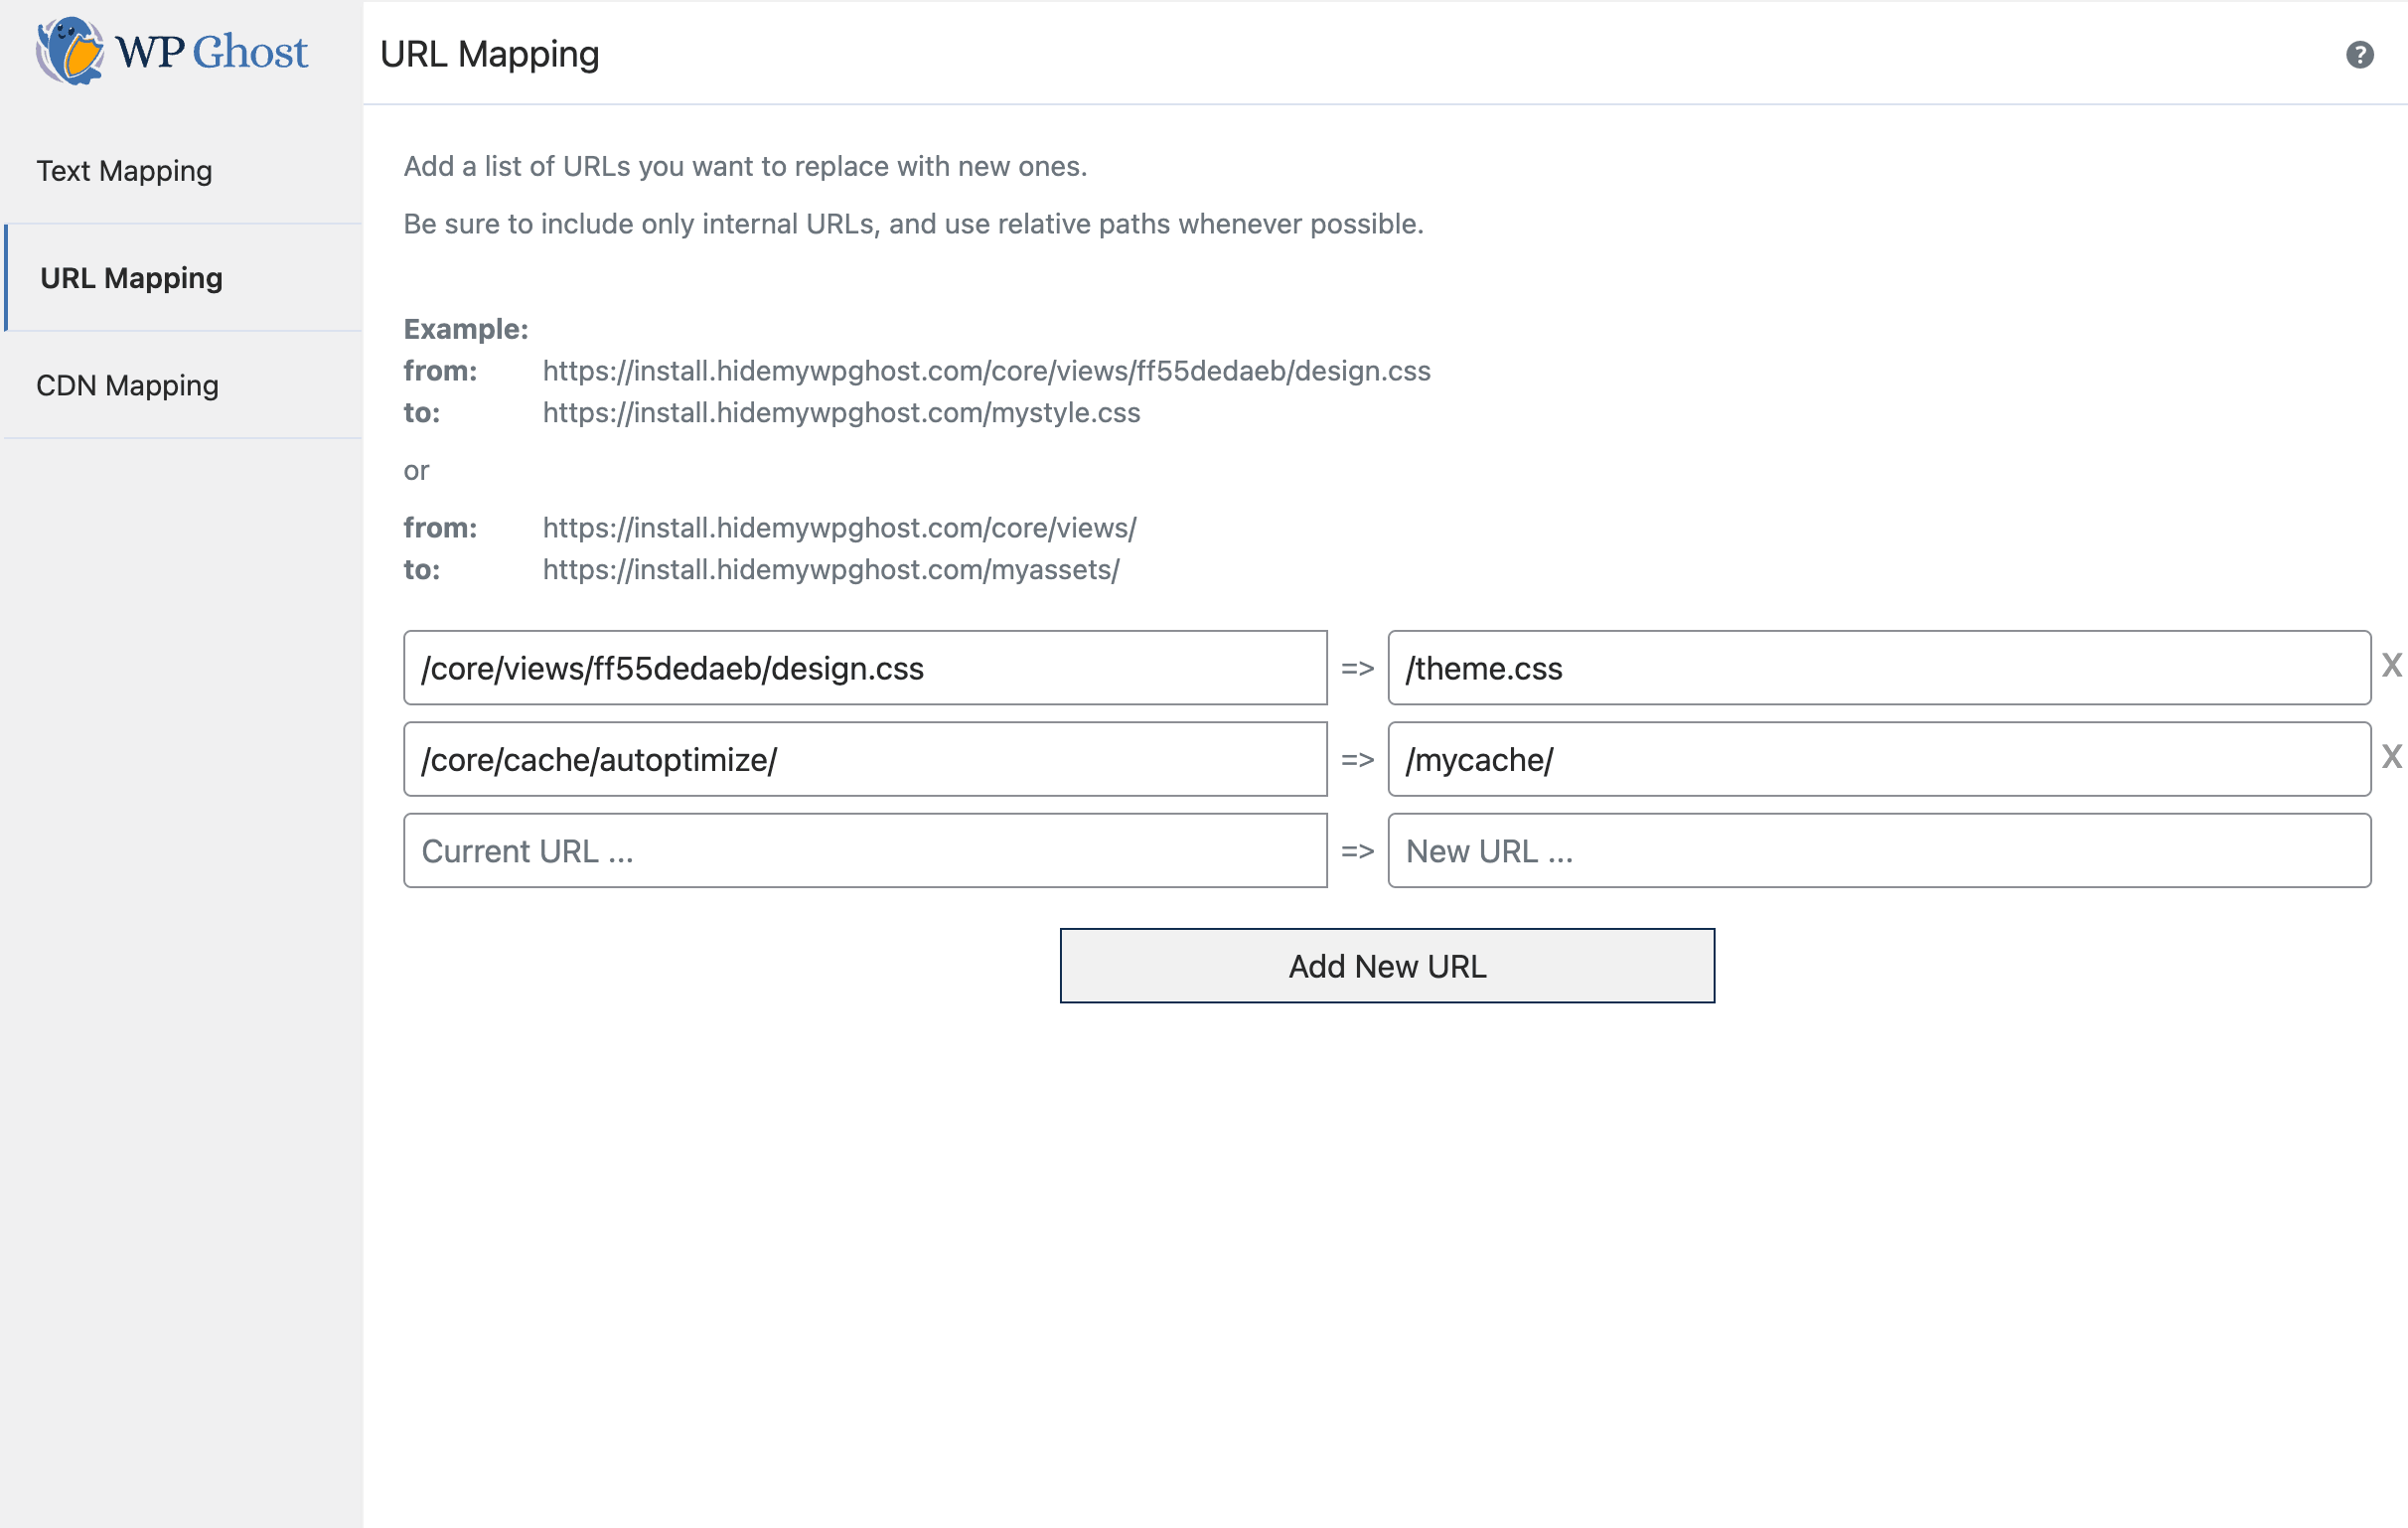Screen dimensions: 2408x1528
Task: Click the WP Ghost ghost logo icon
Action: (70, 51)
